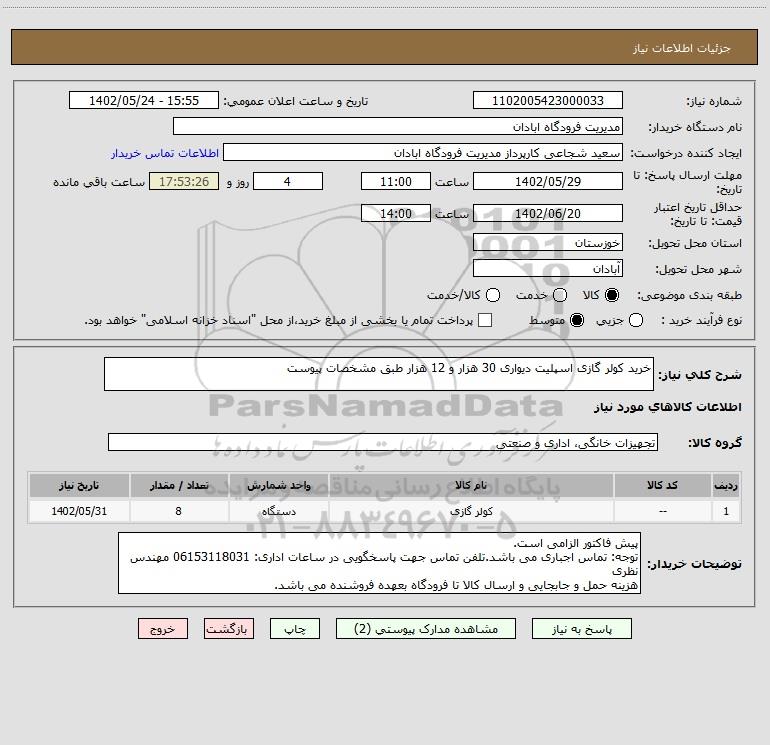The width and height of the screenshot is (770, 745).
Task: Open مشاهده مدارک پیوستی (2) button
Action: pyautogui.click(x=426, y=629)
